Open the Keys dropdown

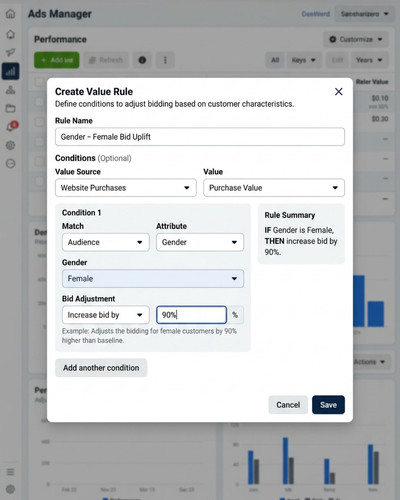(304, 60)
